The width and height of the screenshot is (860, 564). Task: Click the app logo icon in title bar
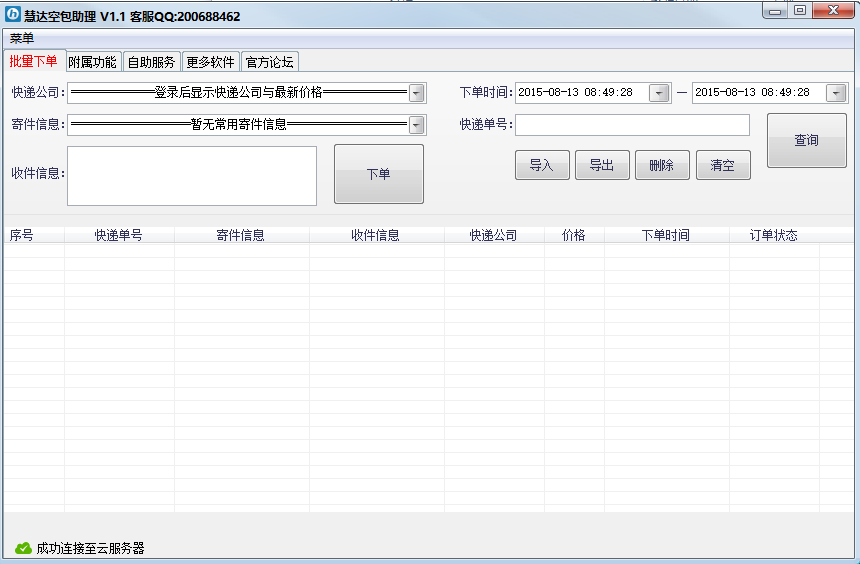click(13, 15)
